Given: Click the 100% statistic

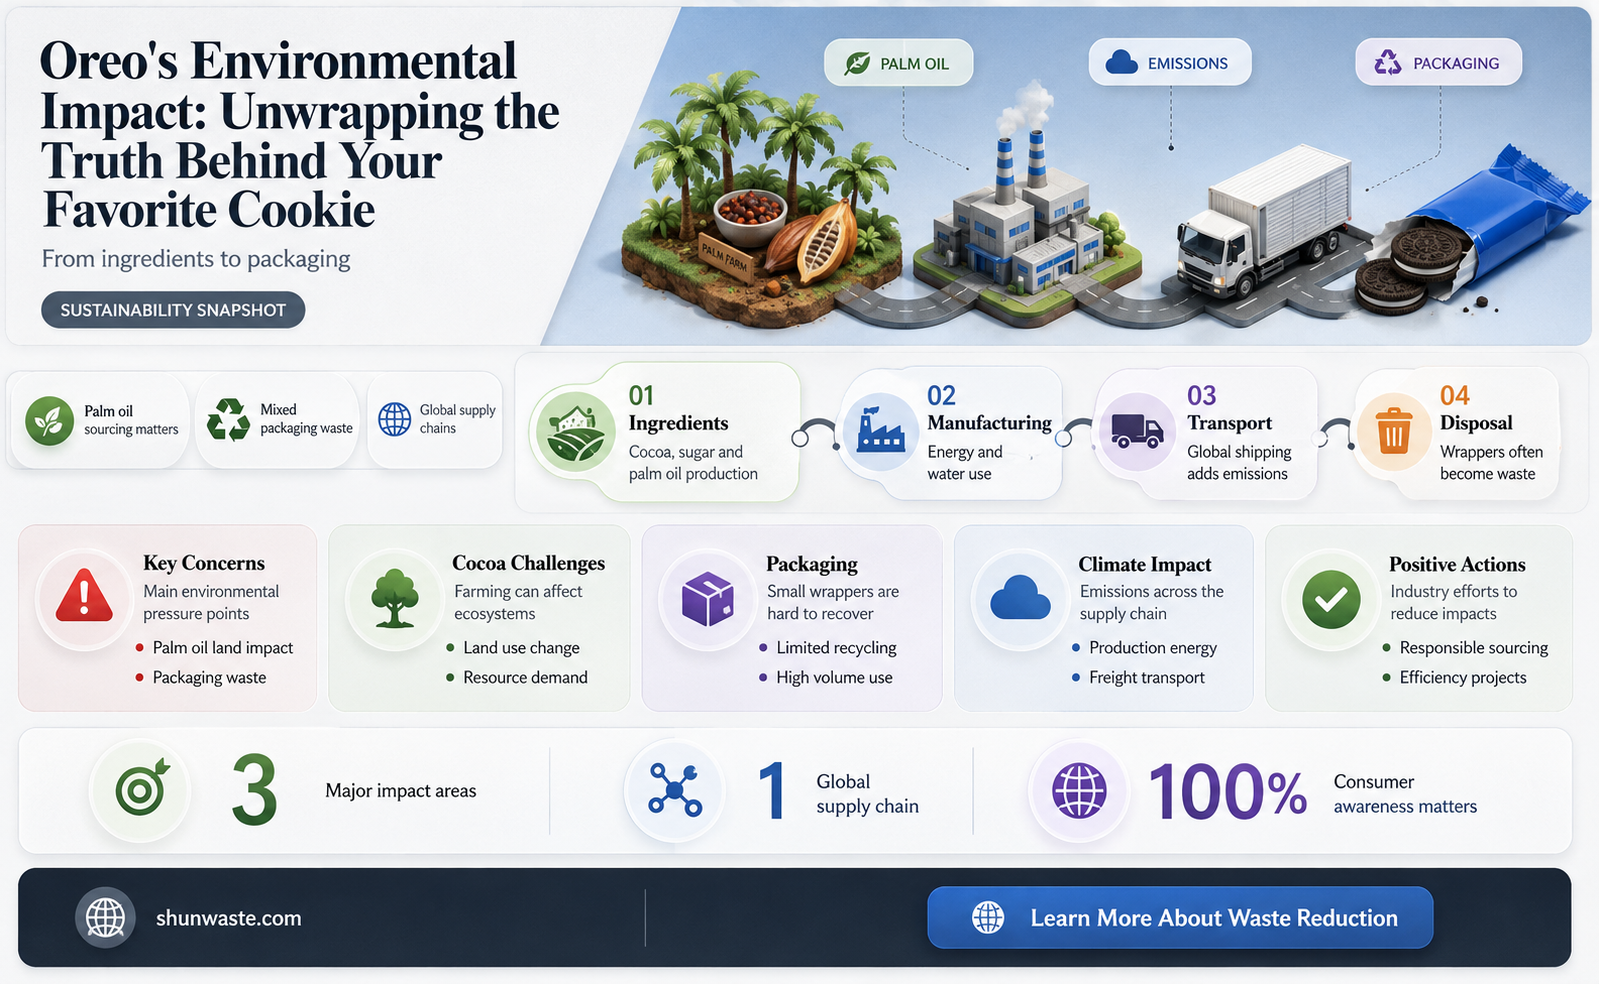Looking at the screenshot, I should pyautogui.click(x=1228, y=791).
